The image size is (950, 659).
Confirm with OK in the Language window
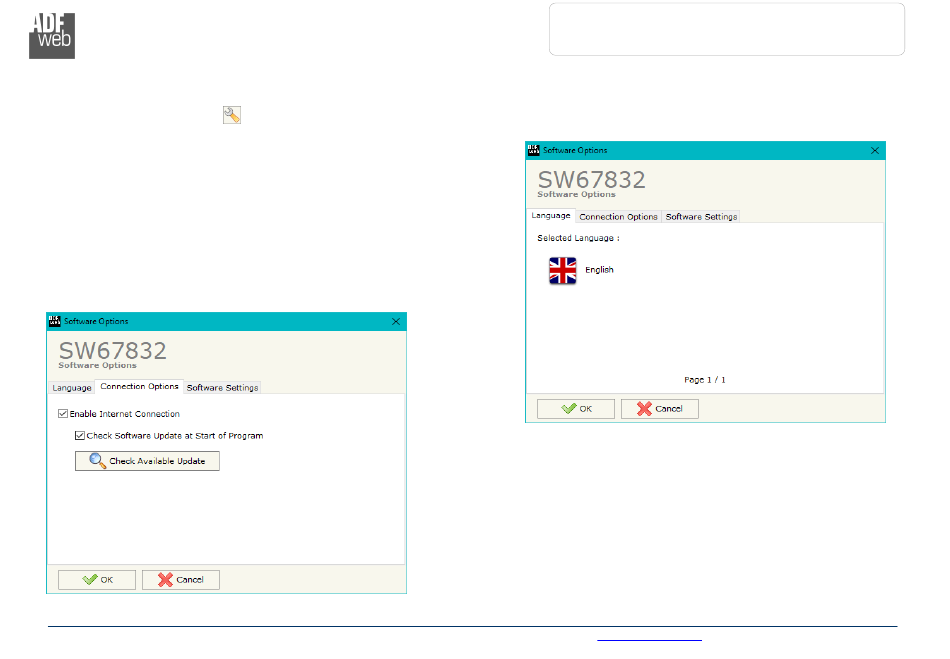(576, 409)
